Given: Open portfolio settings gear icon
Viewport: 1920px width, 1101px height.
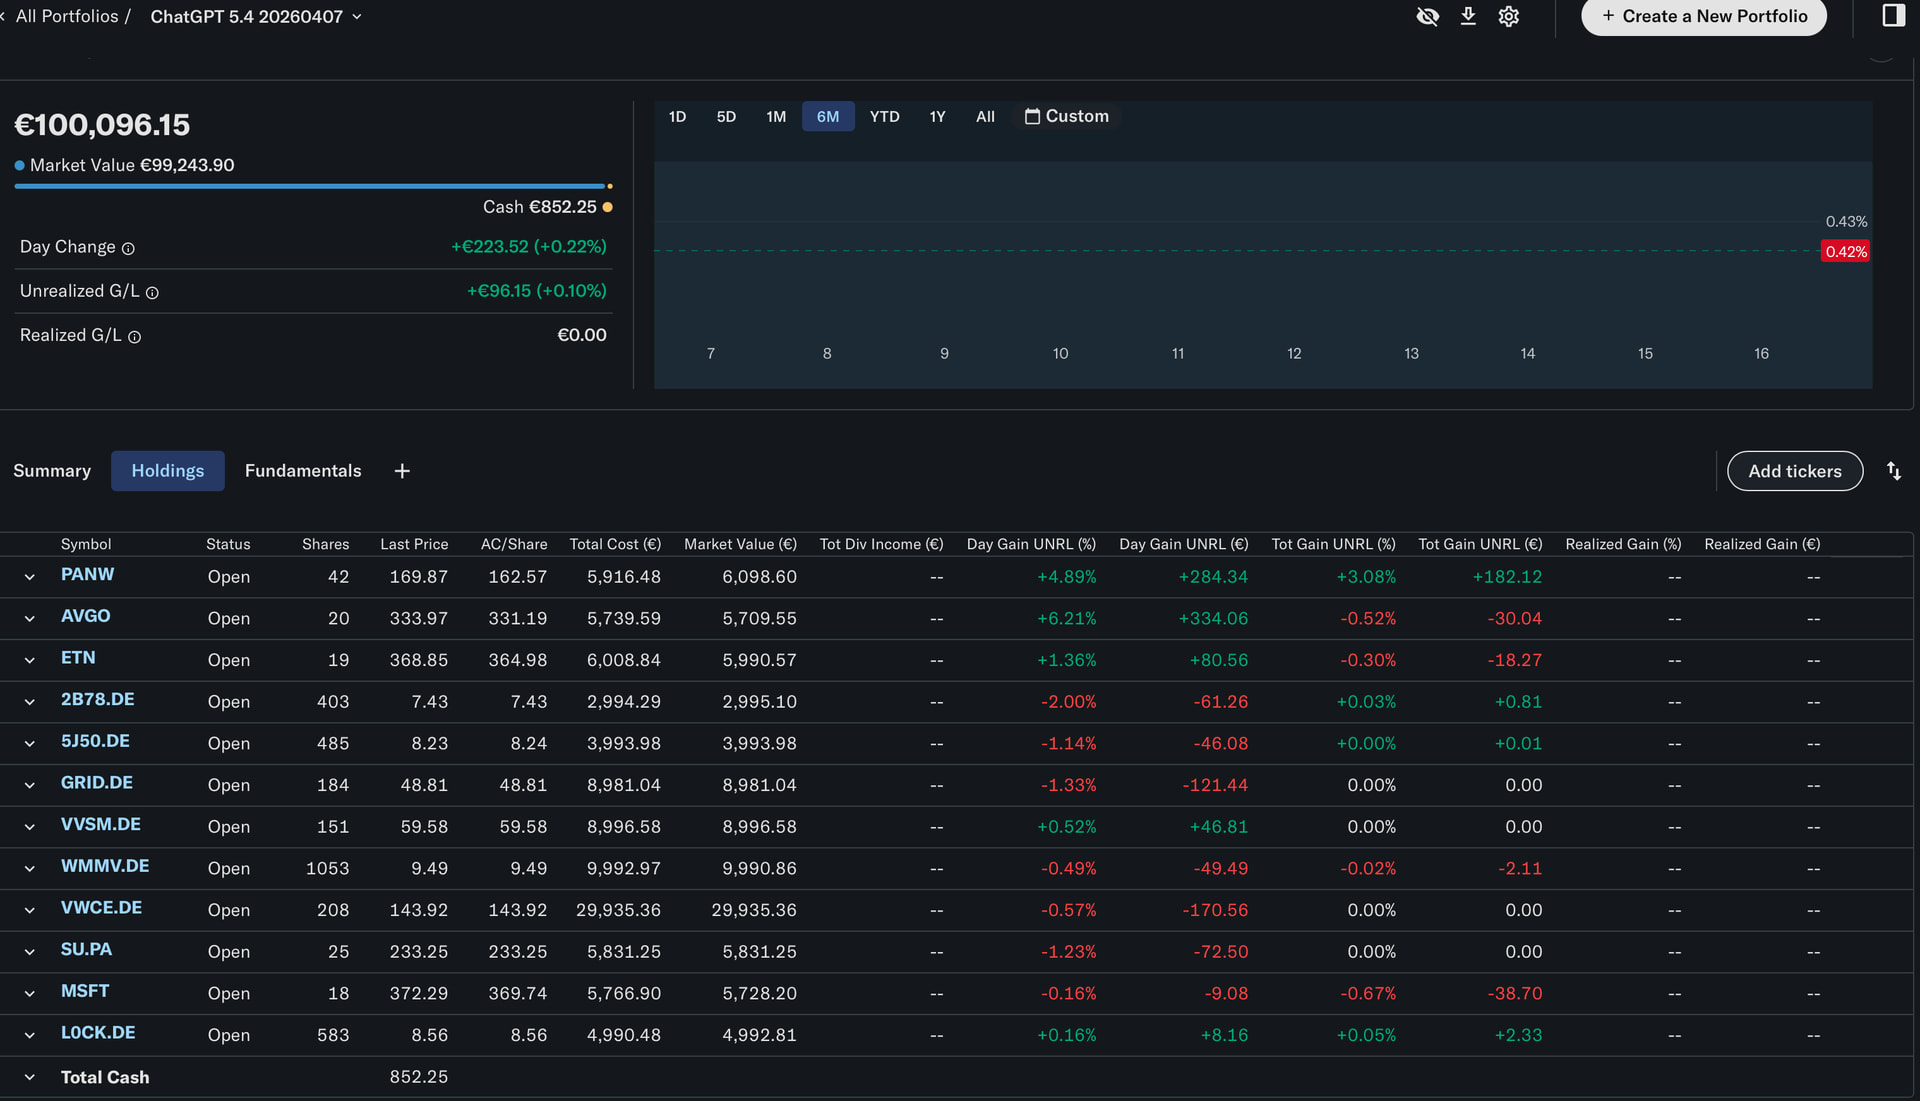Looking at the screenshot, I should [x=1509, y=16].
